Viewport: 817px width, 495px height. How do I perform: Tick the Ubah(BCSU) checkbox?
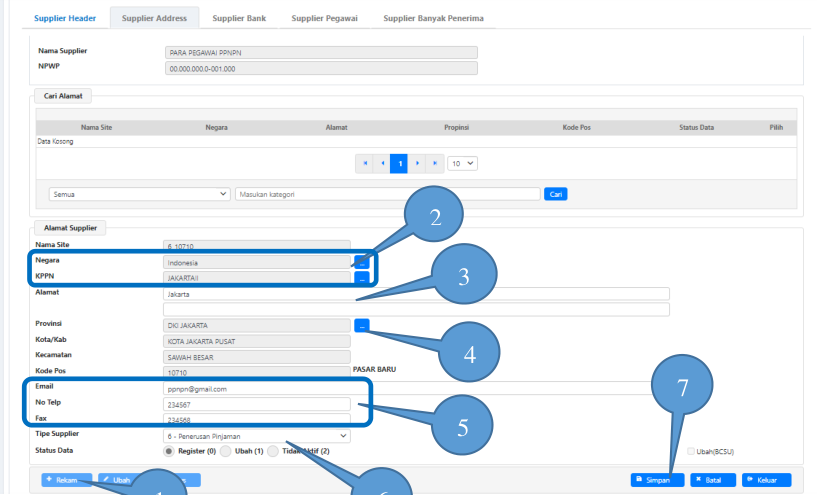pos(690,452)
